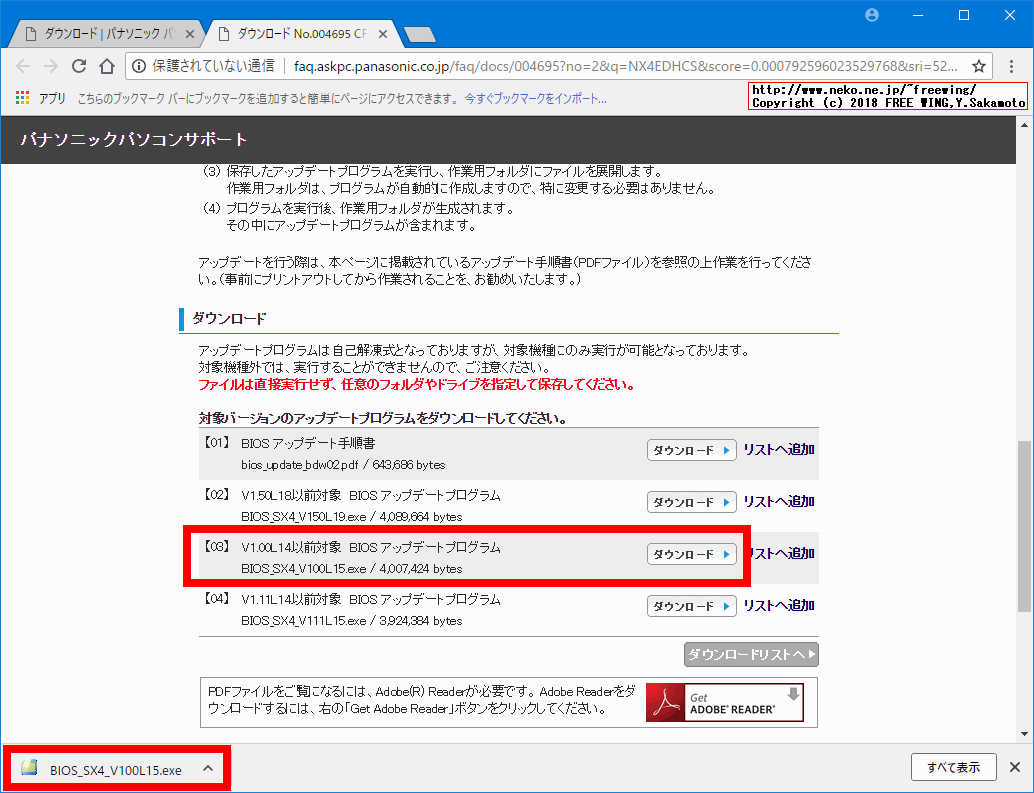The image size is (1034, 793).
Task: Click the forward navigation arrow
Action: [51, 64]
